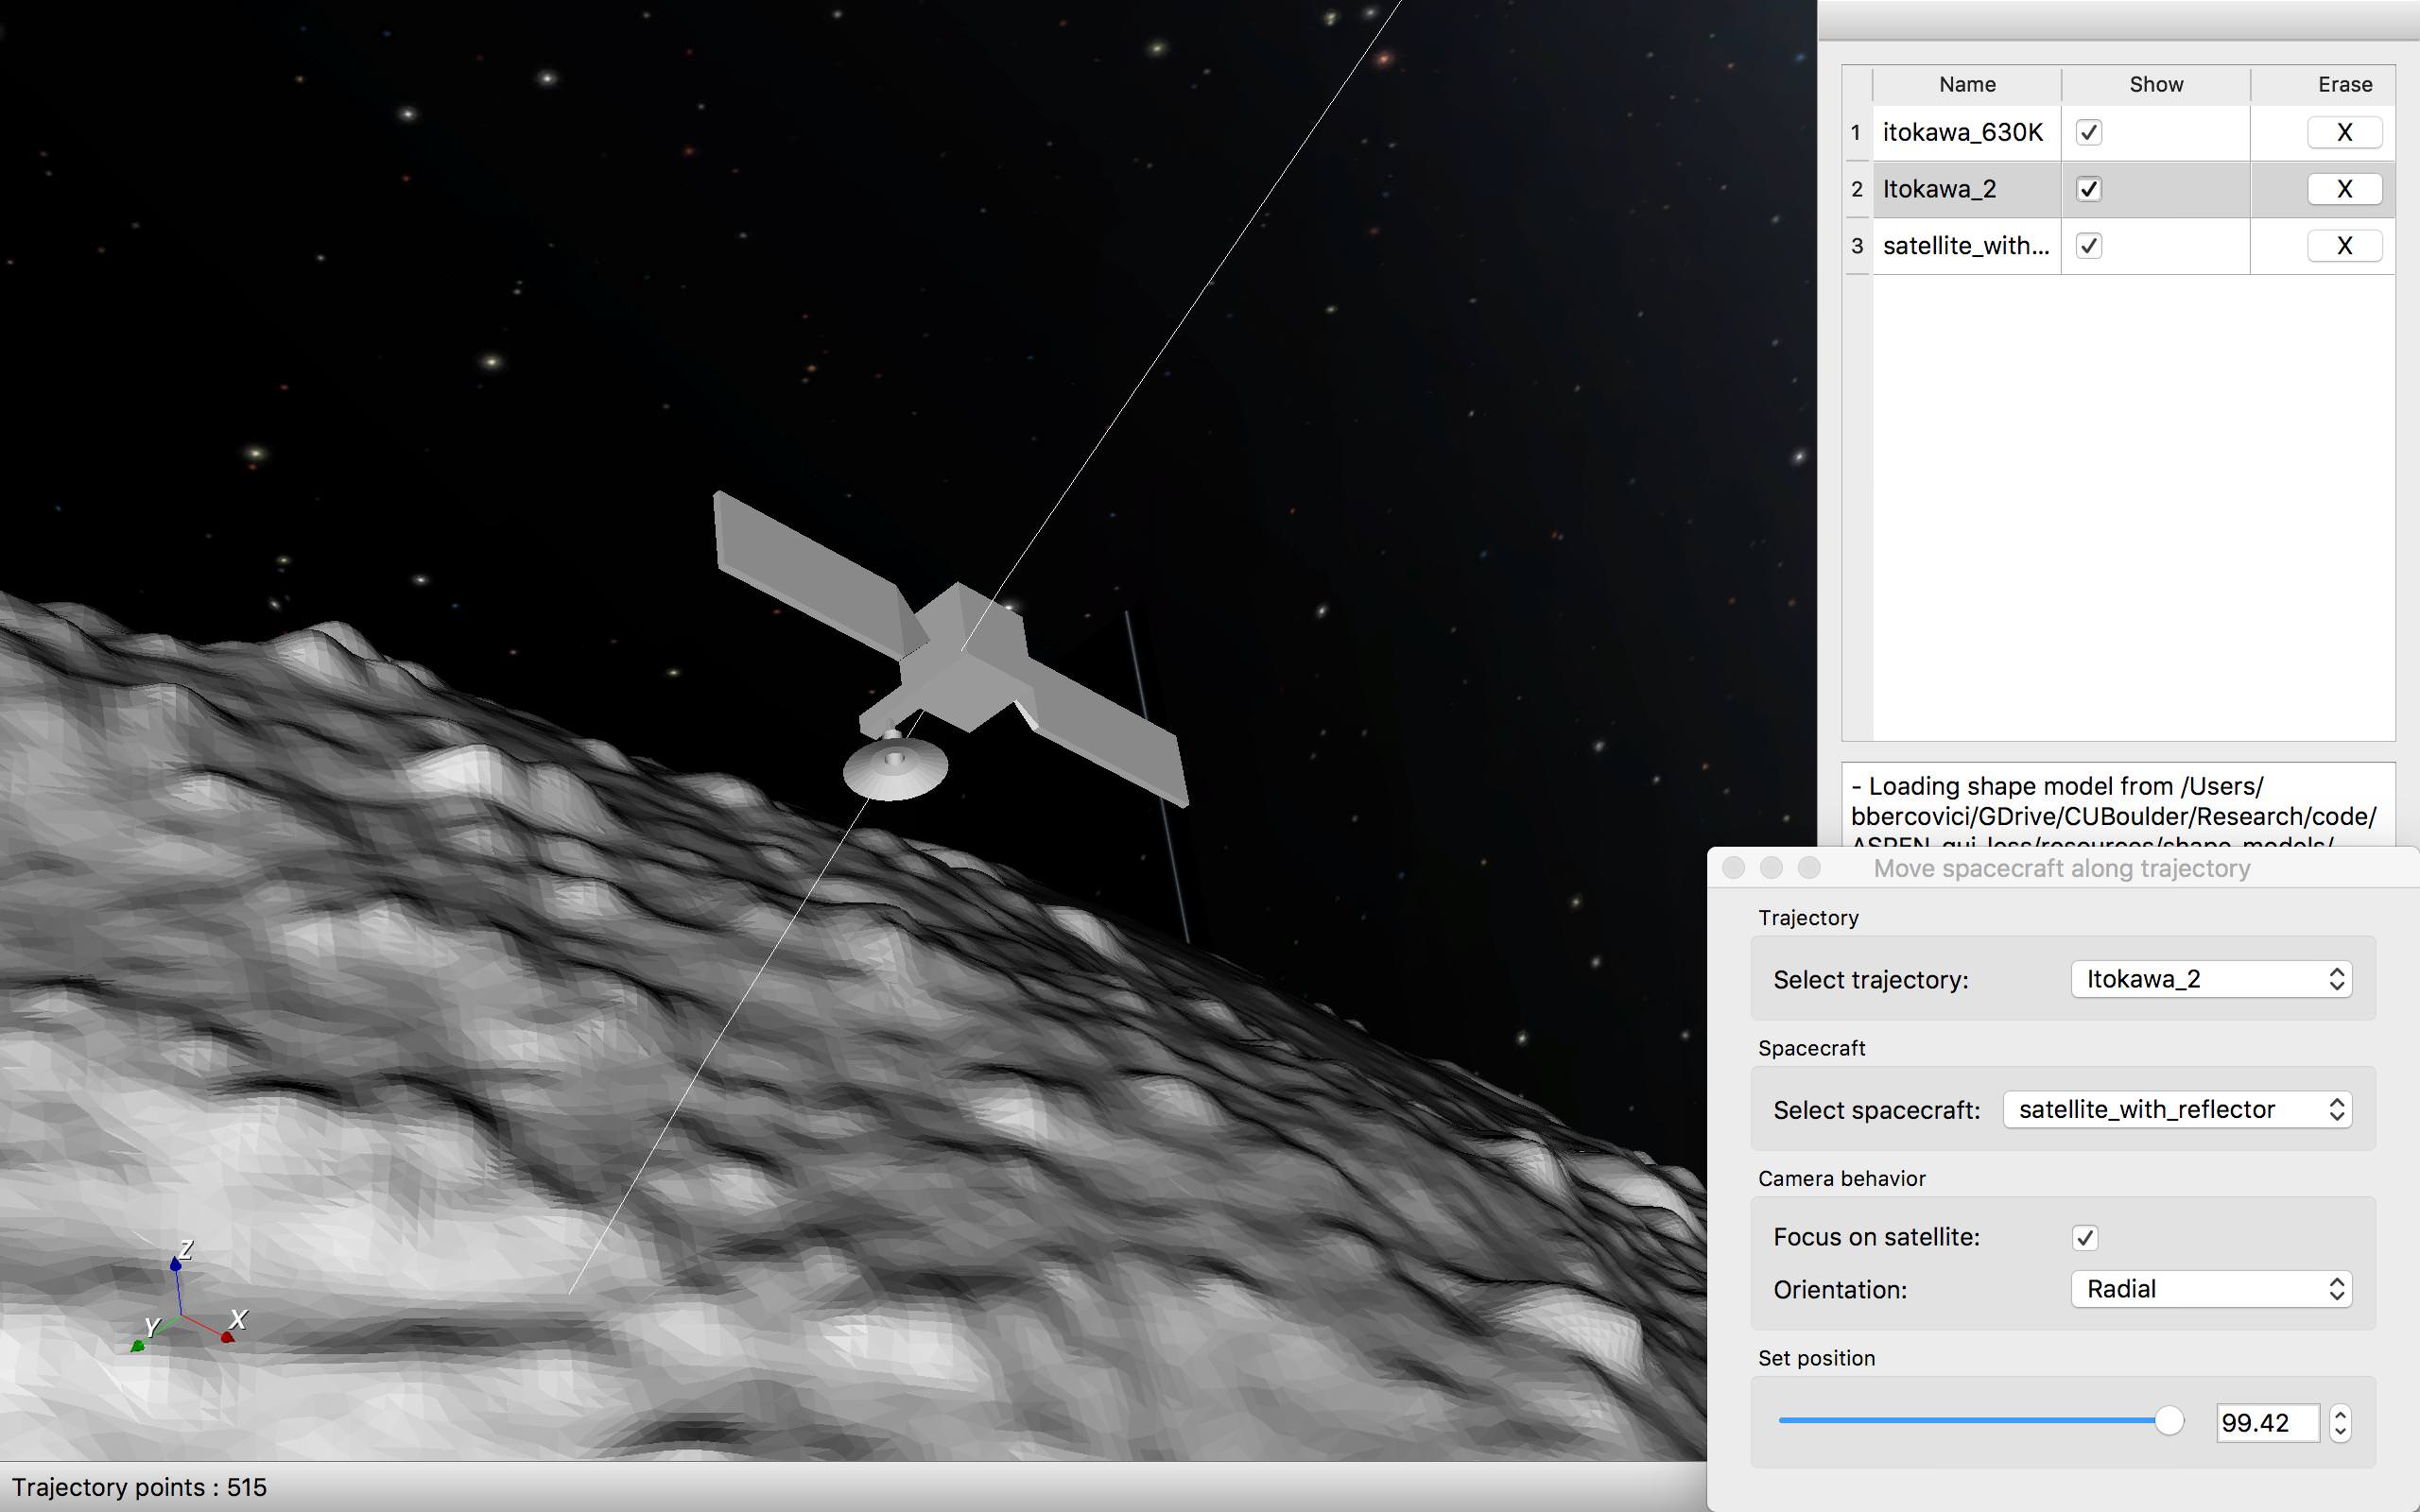Click the Name column header
2420x1512 pixels.
[1966, 84]
